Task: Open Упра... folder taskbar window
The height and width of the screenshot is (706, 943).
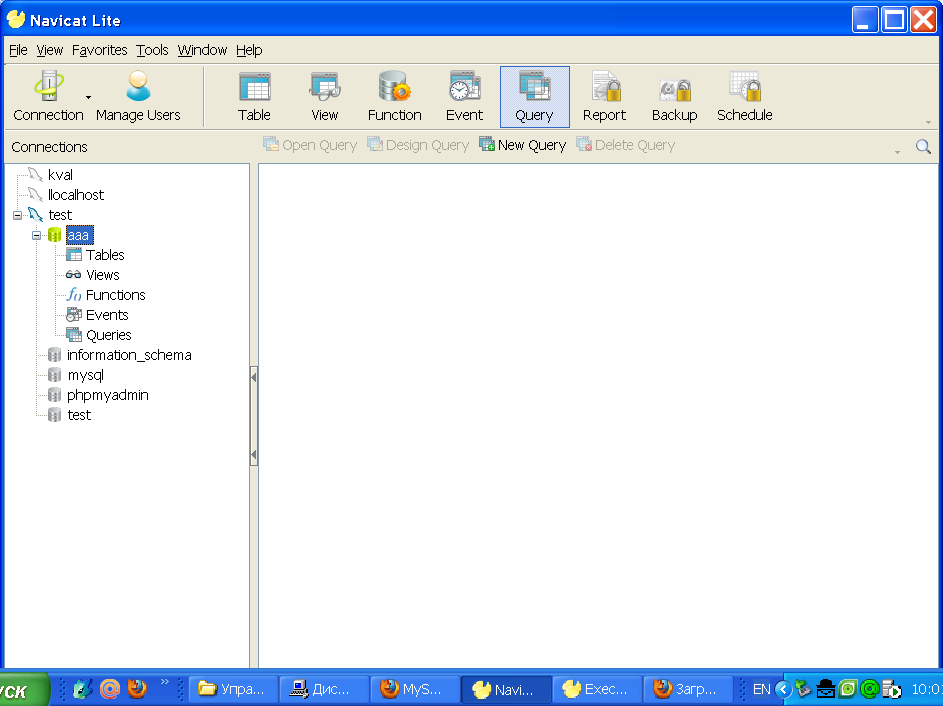Action: click(x=233, y=689)
